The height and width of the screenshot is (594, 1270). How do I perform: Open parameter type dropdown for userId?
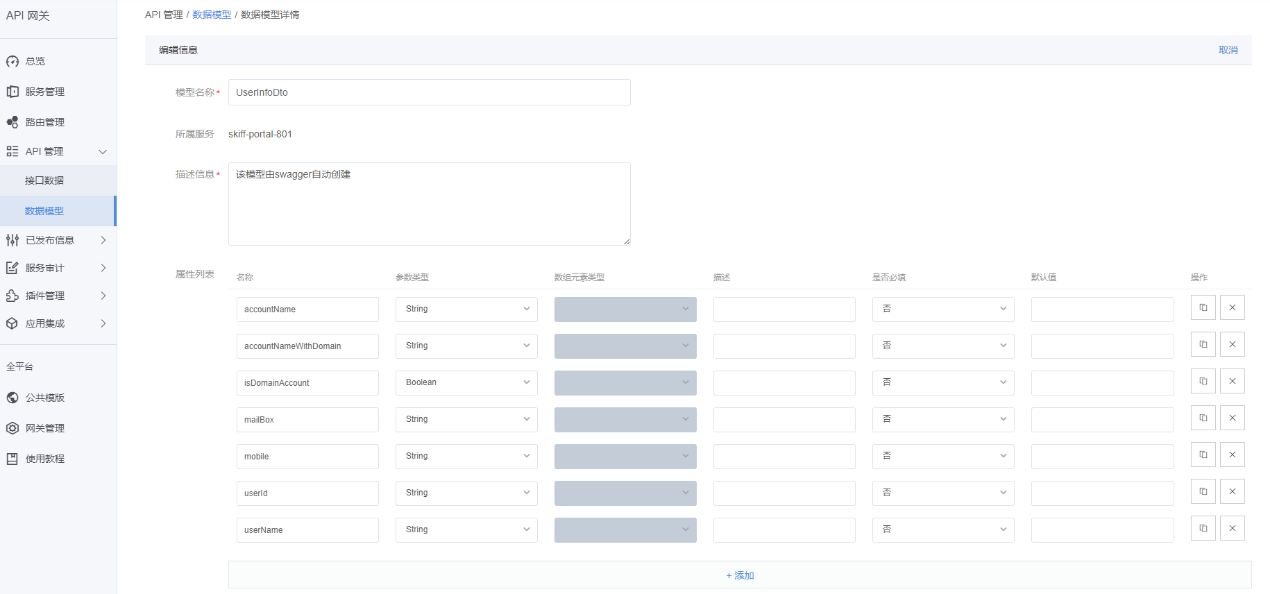point(466,492)
